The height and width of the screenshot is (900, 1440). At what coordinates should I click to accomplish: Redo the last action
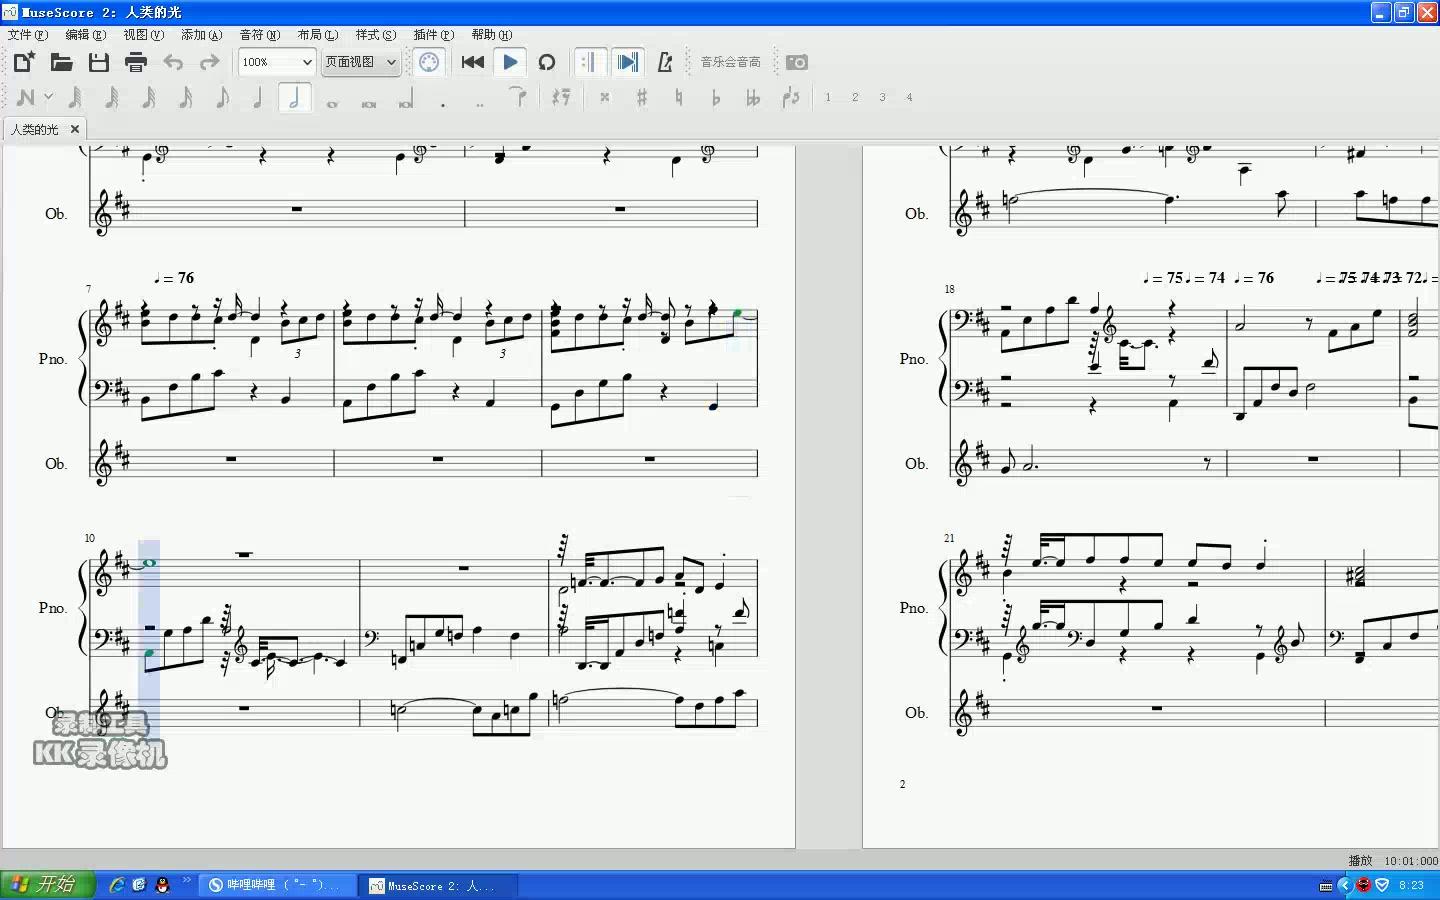point(209,62)
